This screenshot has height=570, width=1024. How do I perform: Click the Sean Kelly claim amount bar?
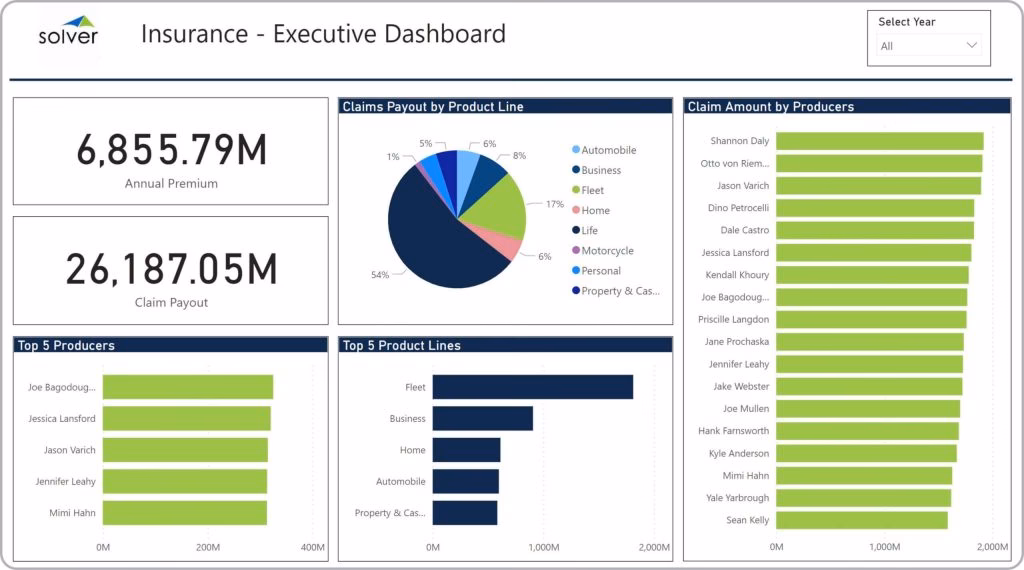(x=862, y=520)
